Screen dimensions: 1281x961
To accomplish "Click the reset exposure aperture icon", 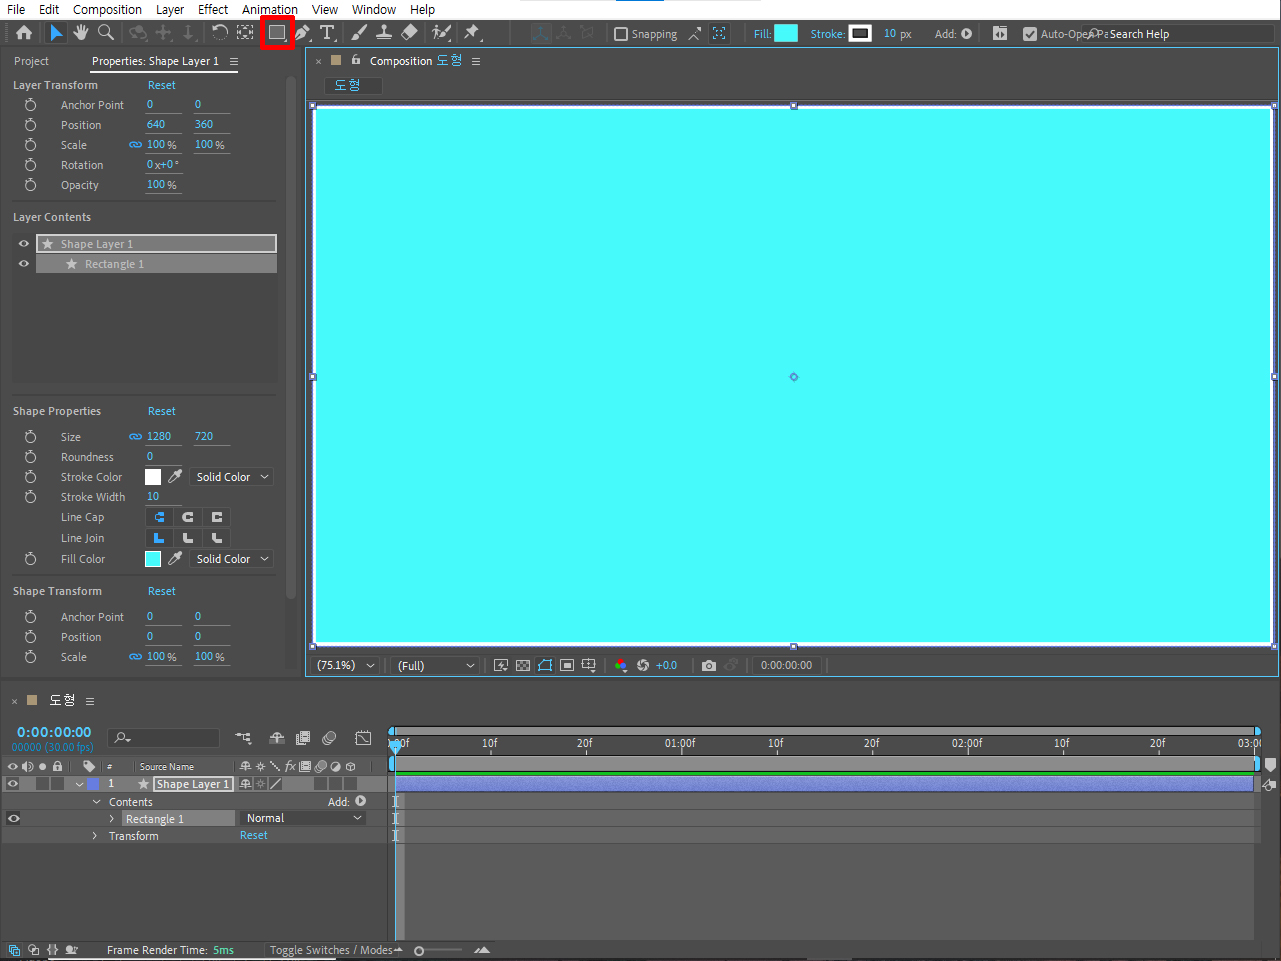I will [643, 665].
